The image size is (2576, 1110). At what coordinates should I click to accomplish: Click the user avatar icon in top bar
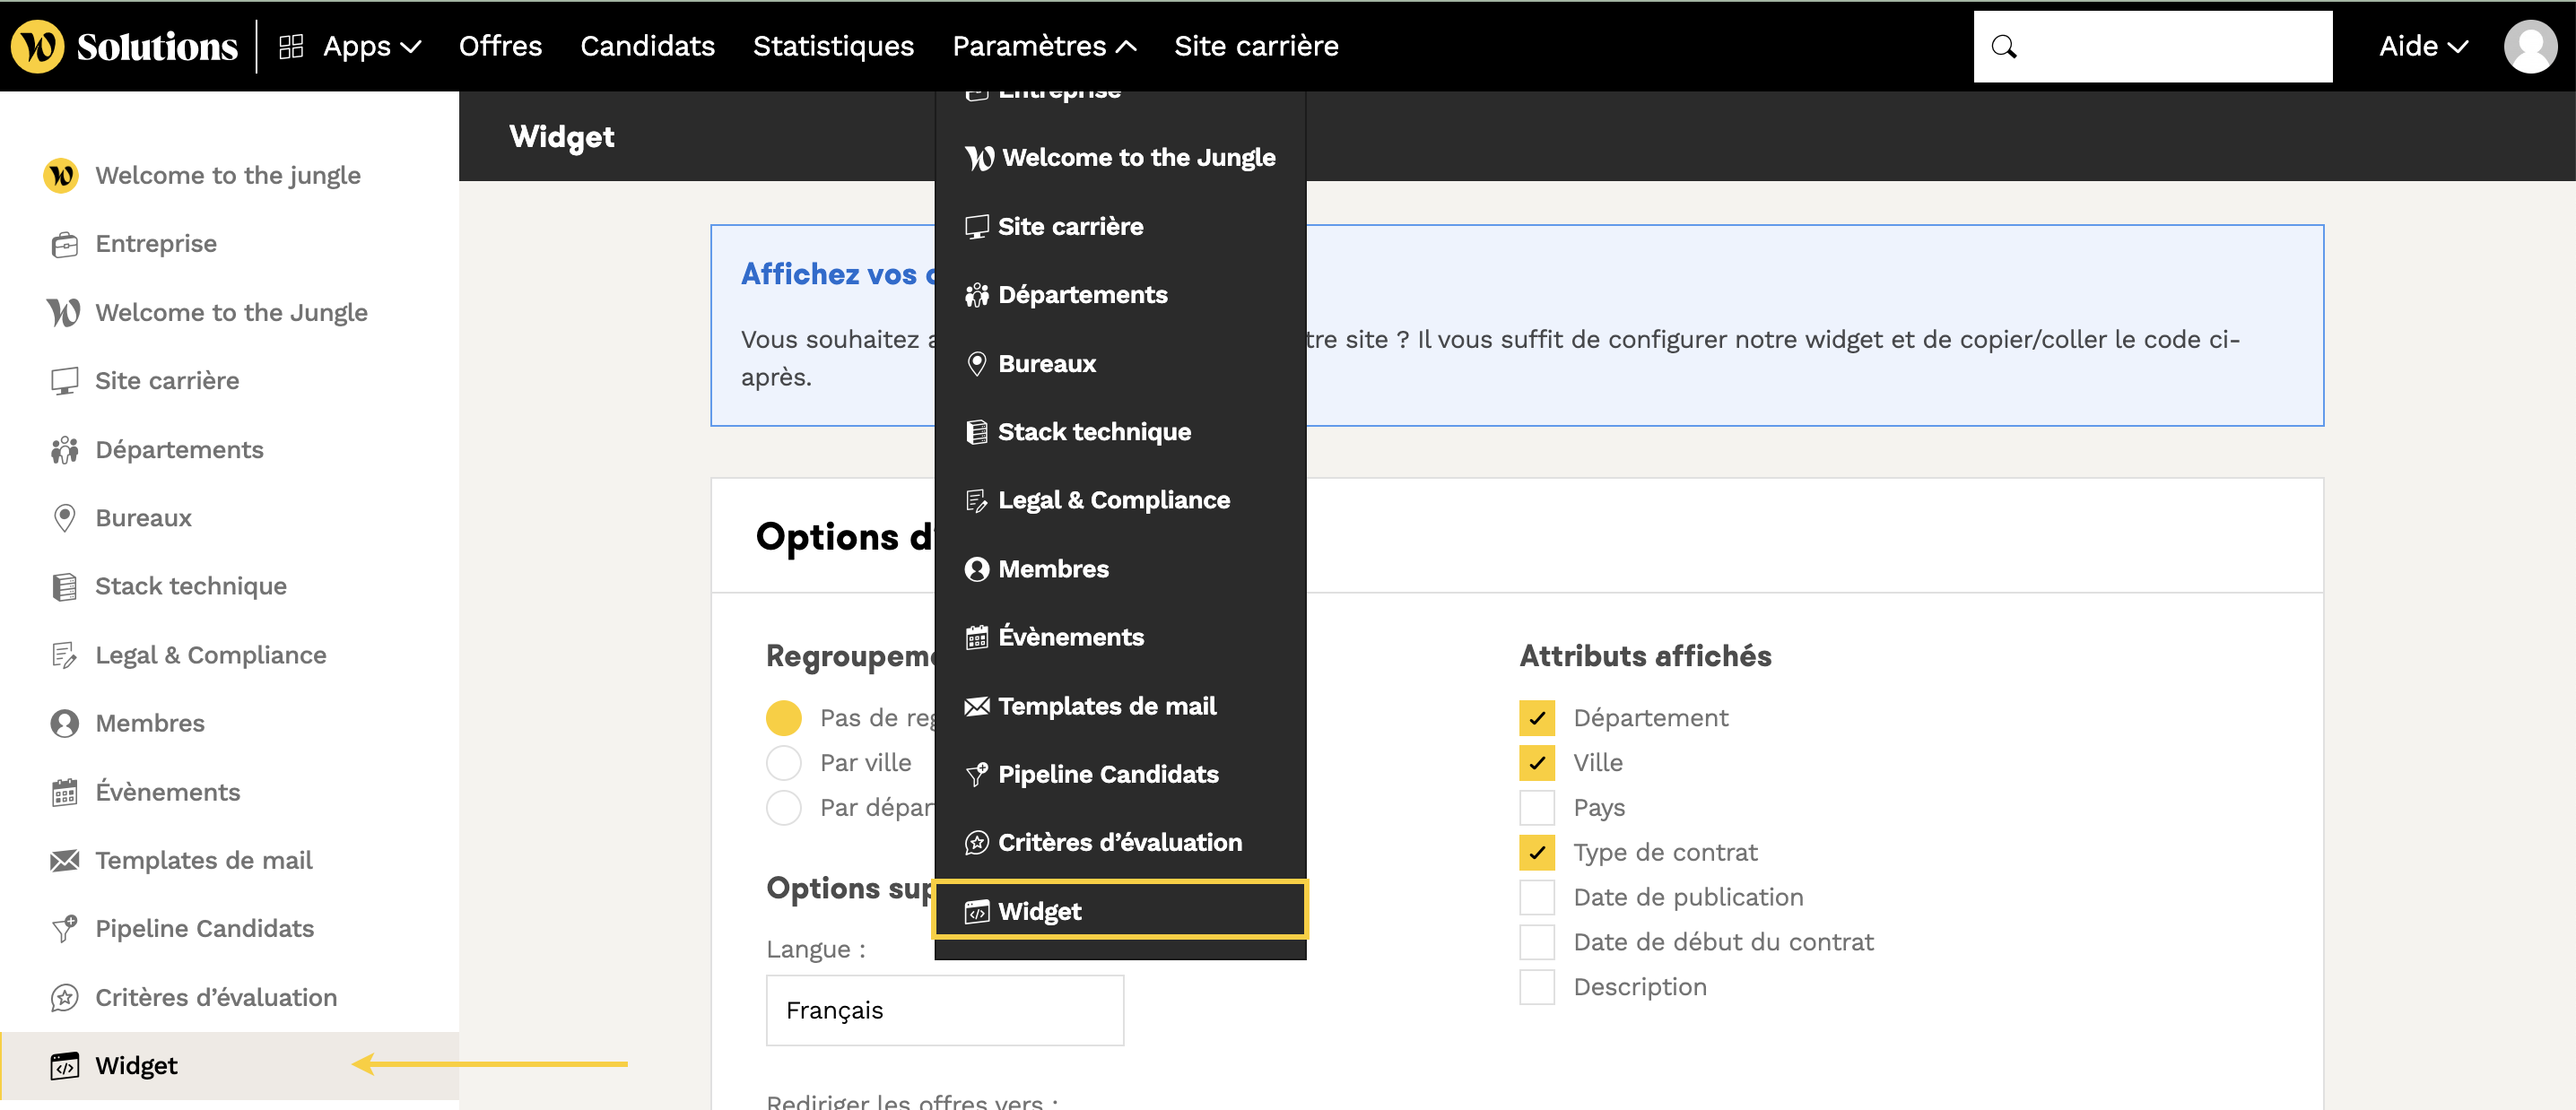2530,46
